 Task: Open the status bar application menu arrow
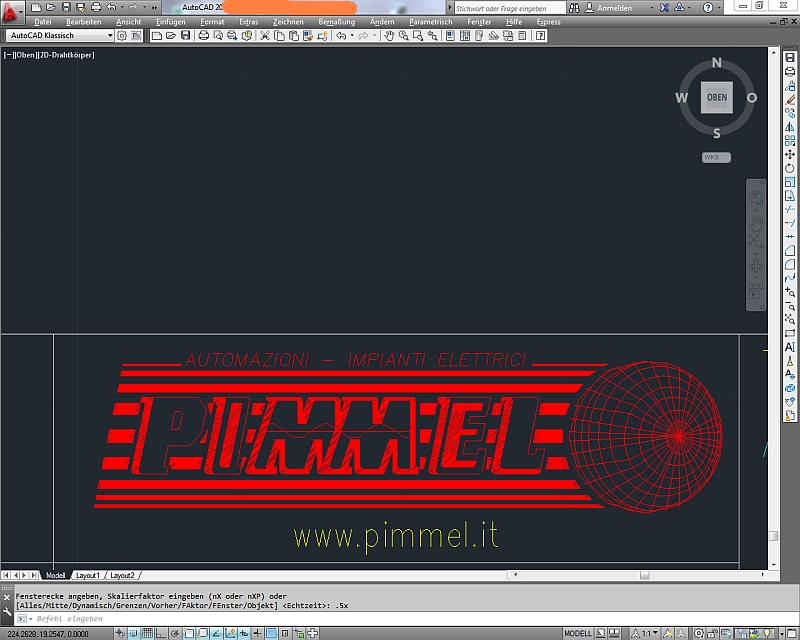point(782,633)
